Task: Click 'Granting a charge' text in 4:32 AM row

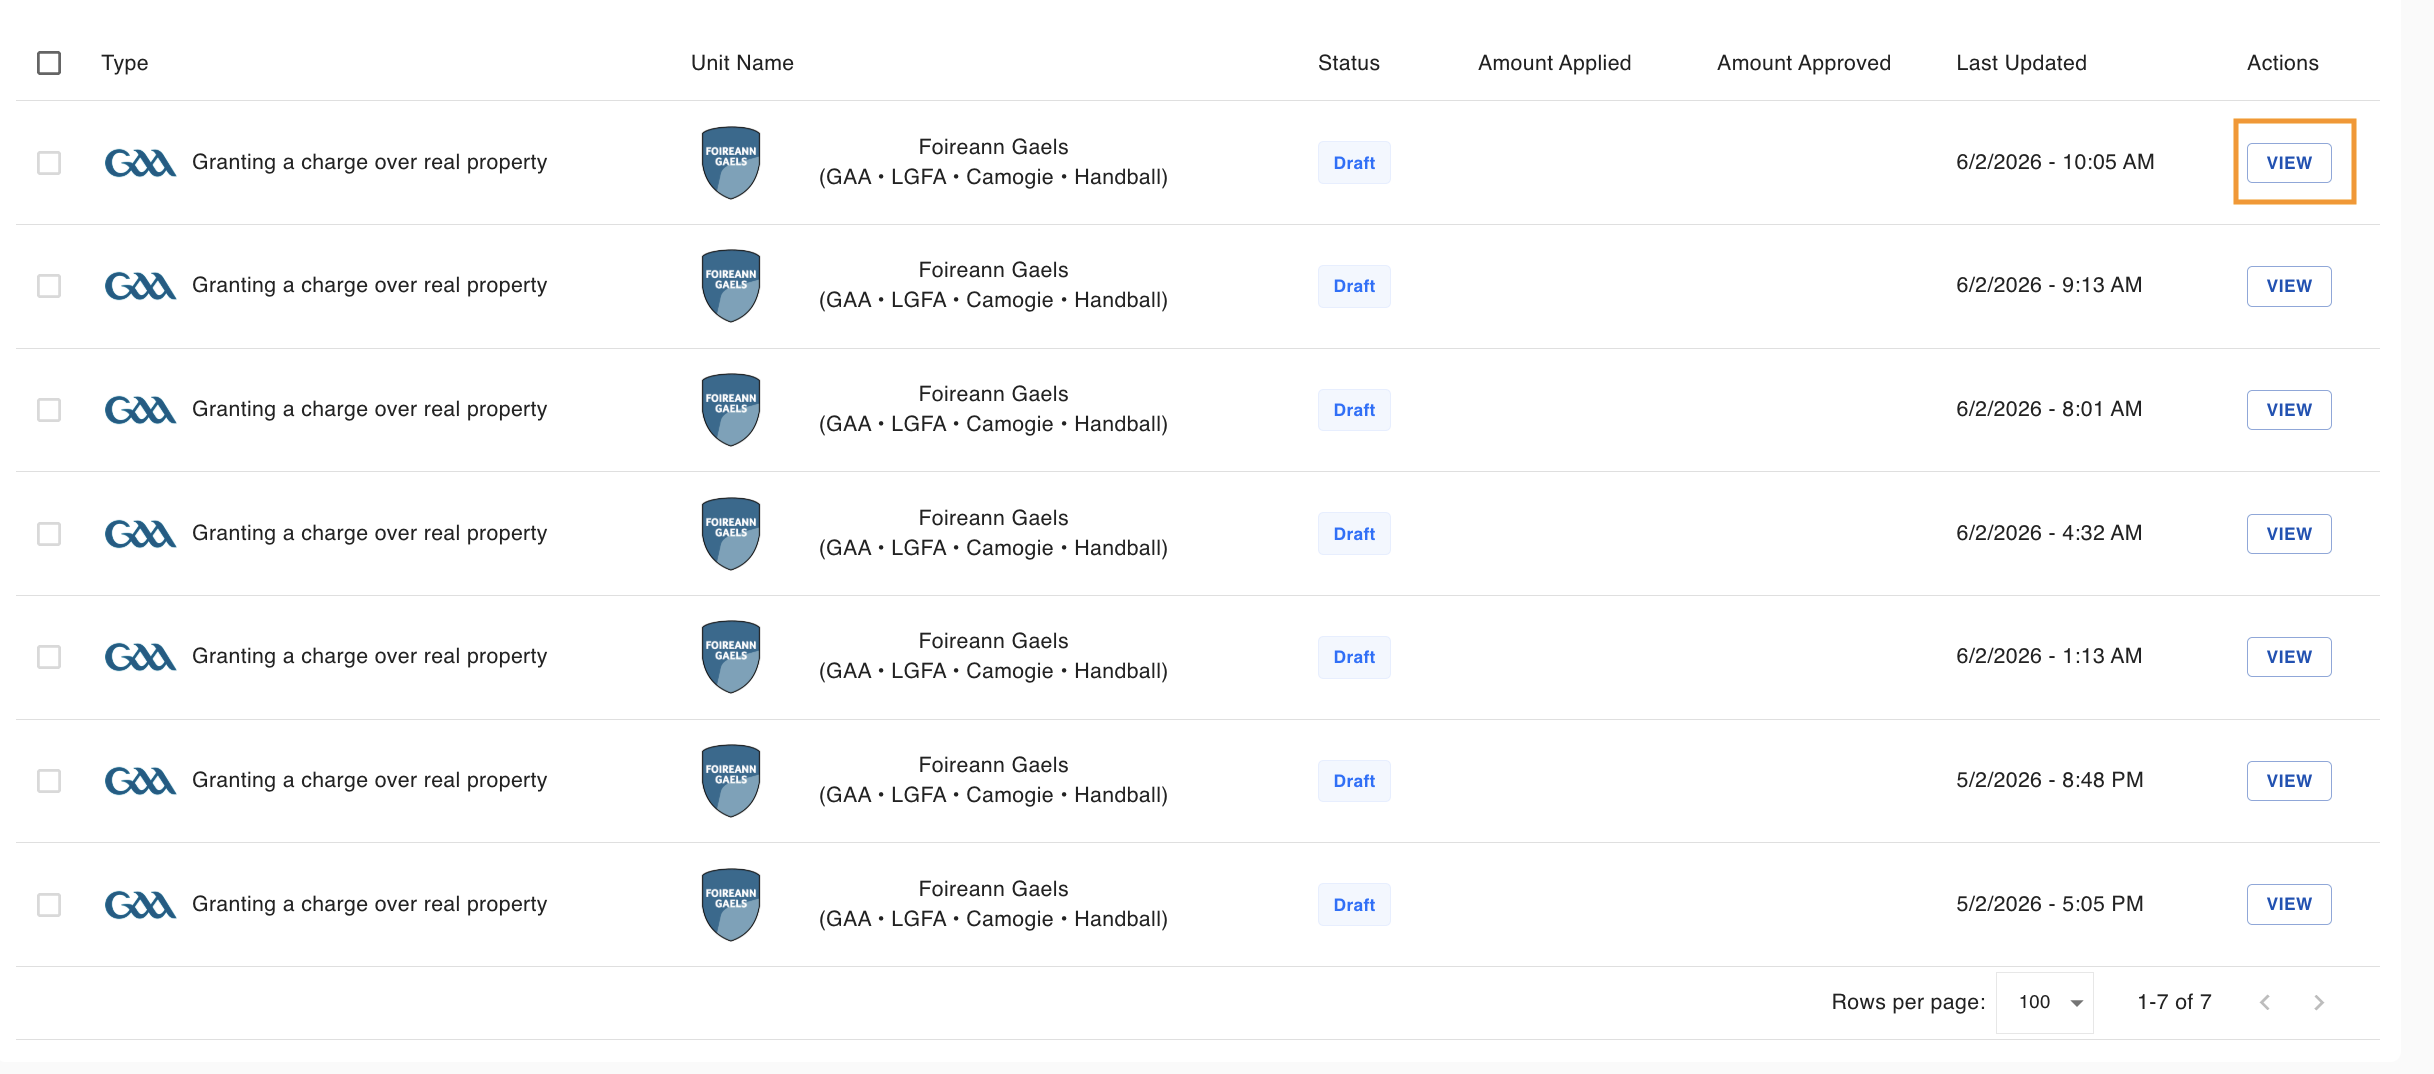Action: pos(369,533)
